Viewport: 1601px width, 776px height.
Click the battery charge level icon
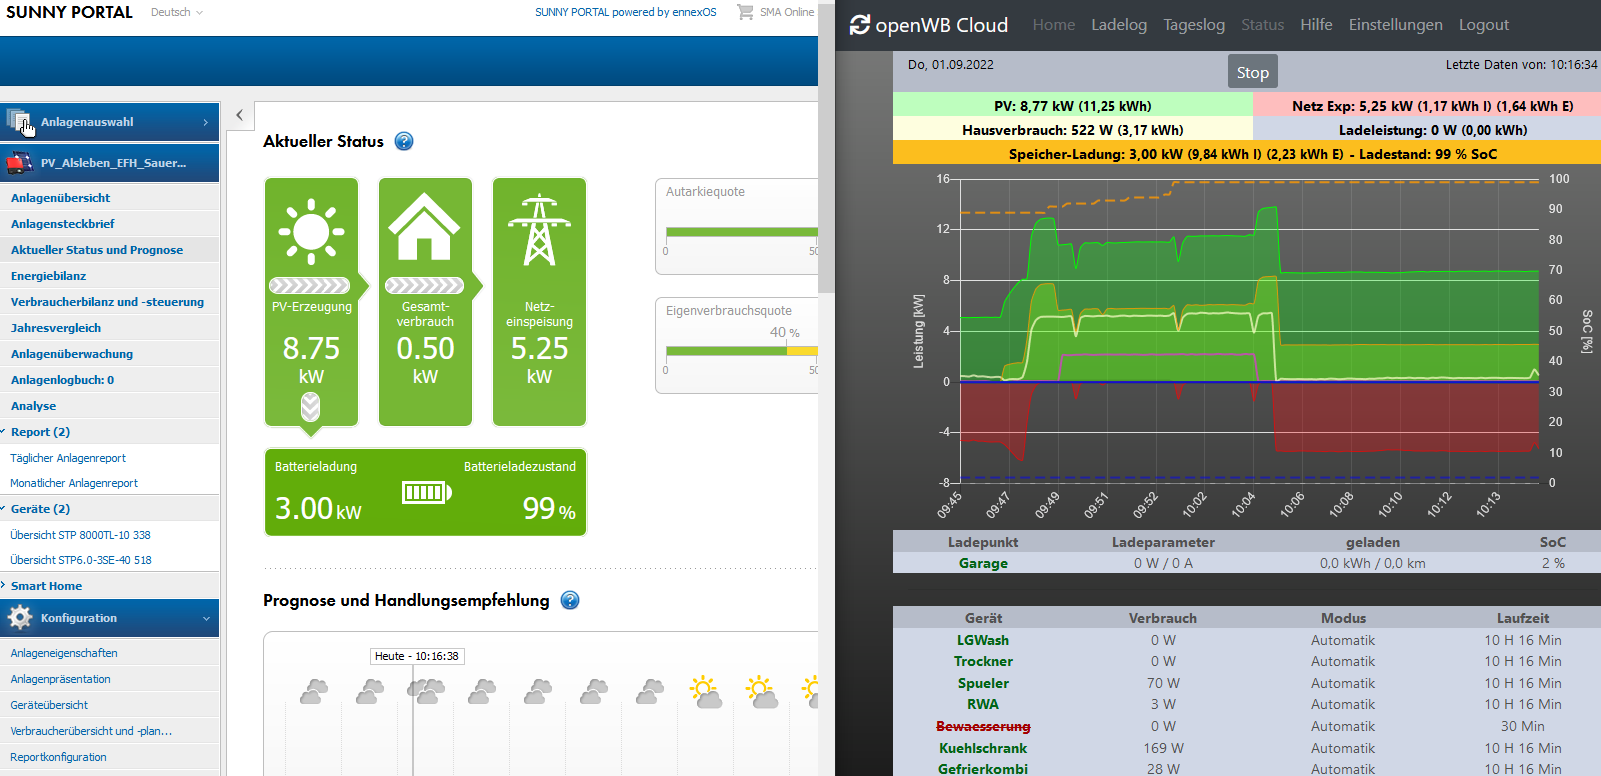pos(426,492)
